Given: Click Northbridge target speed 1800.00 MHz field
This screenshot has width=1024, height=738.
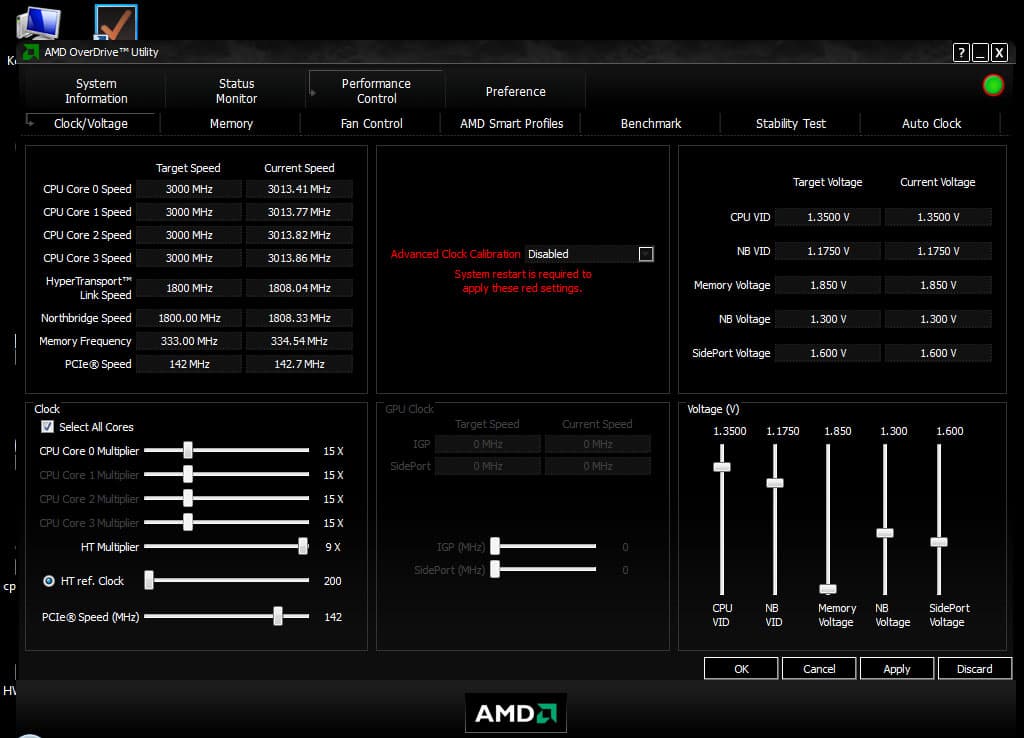Looking at the screenshot, I should pos(189,318).
